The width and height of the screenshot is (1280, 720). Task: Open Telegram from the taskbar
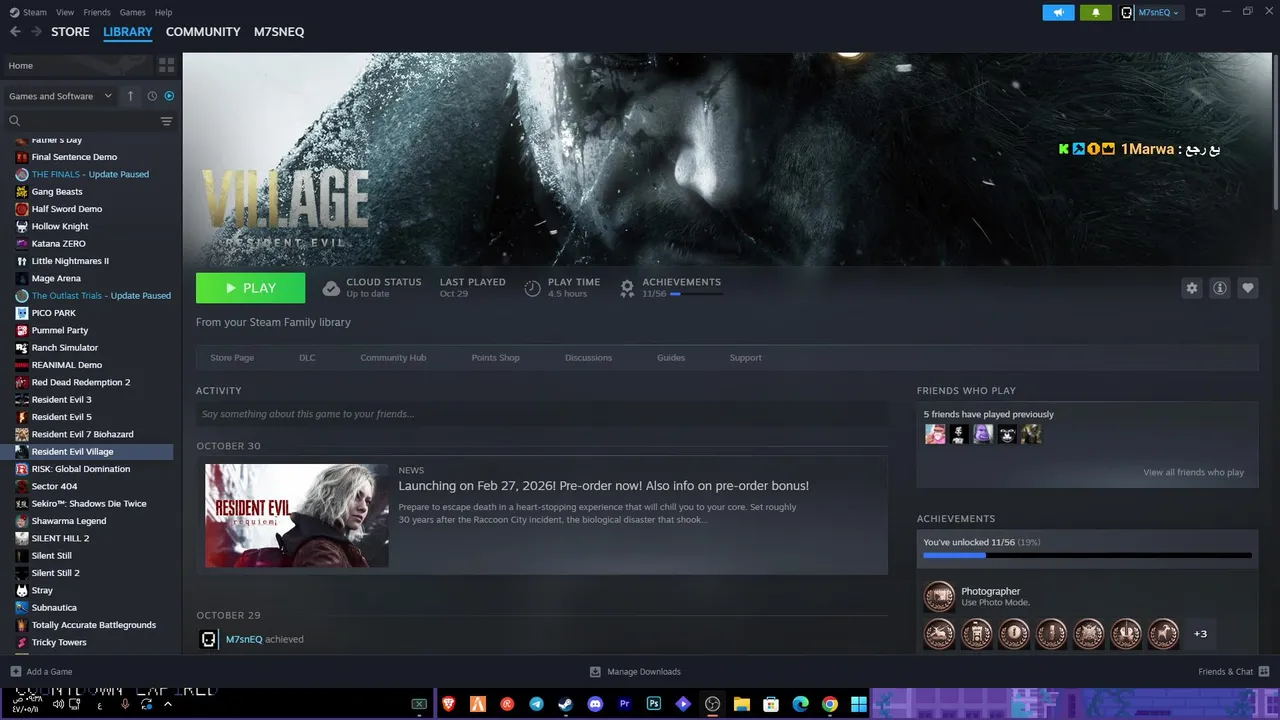tap(536, 704)
